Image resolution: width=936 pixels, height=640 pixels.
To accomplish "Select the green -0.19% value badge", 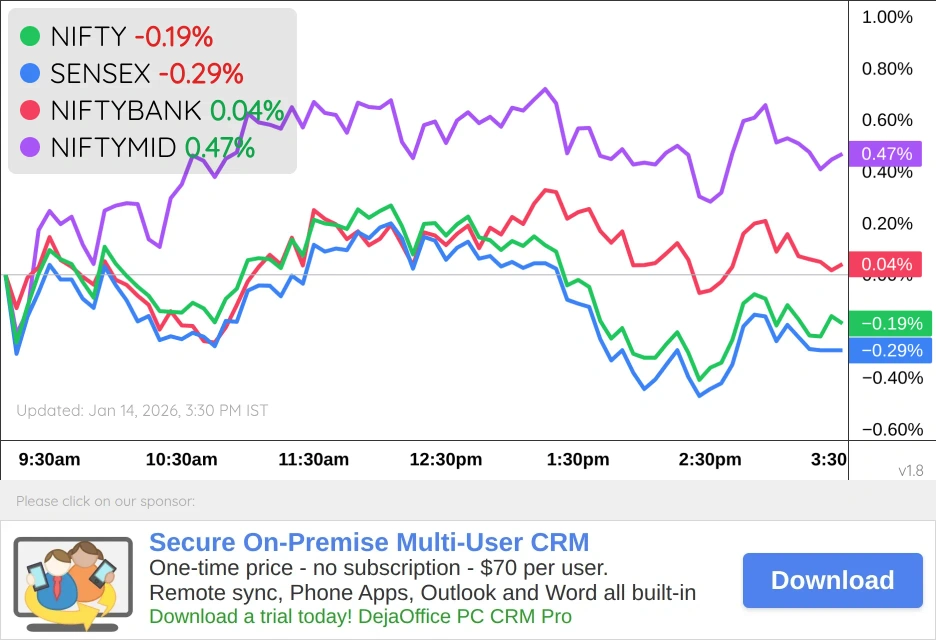I will click(x=890, y=324).
